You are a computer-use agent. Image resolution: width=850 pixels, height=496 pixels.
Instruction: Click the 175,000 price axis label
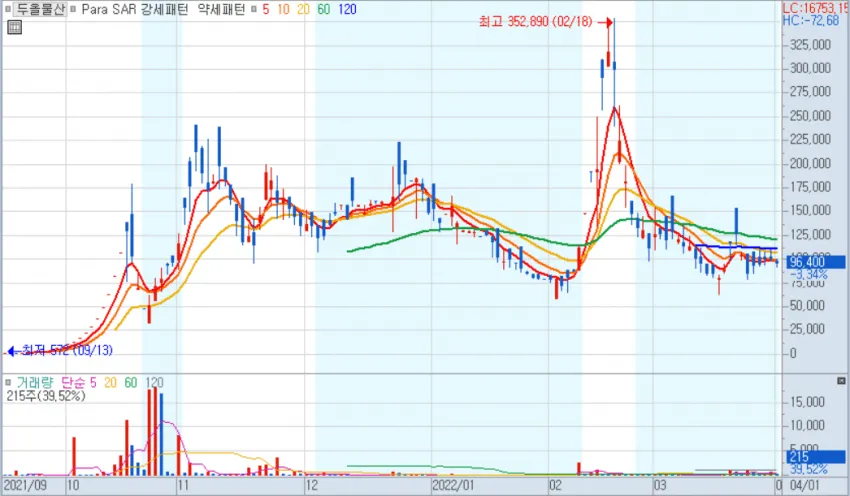[x=810, y=187]
